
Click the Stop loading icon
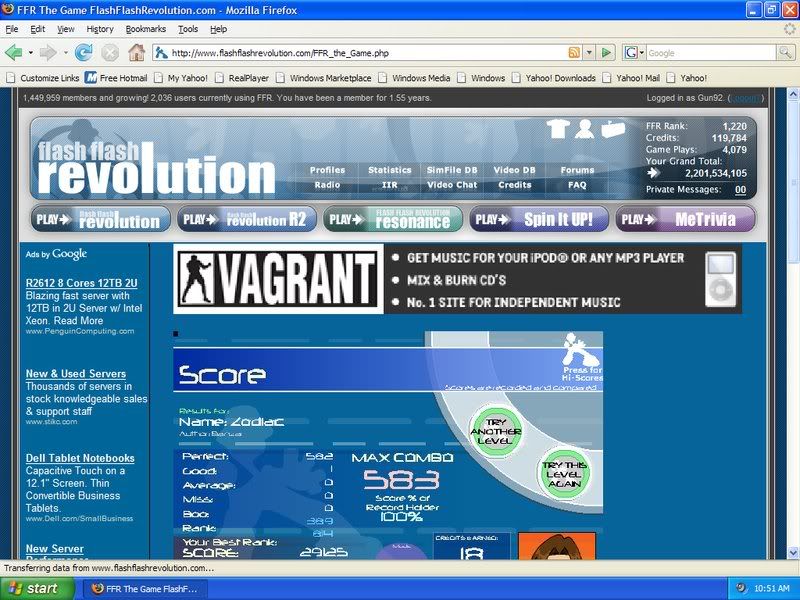[110, 53]
